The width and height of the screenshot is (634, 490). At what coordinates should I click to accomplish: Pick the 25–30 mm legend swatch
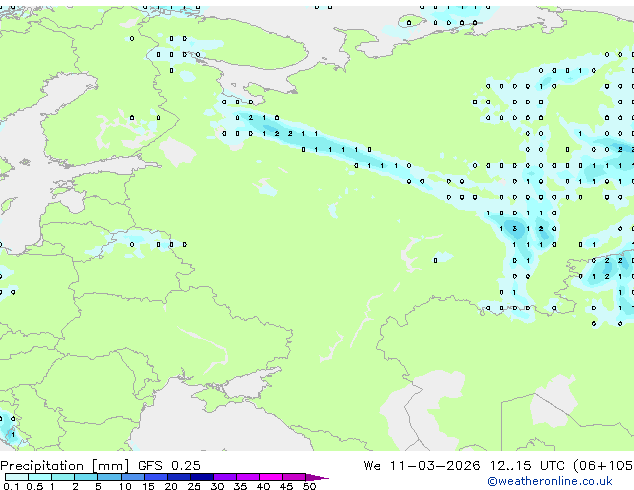tap(201, 477)
